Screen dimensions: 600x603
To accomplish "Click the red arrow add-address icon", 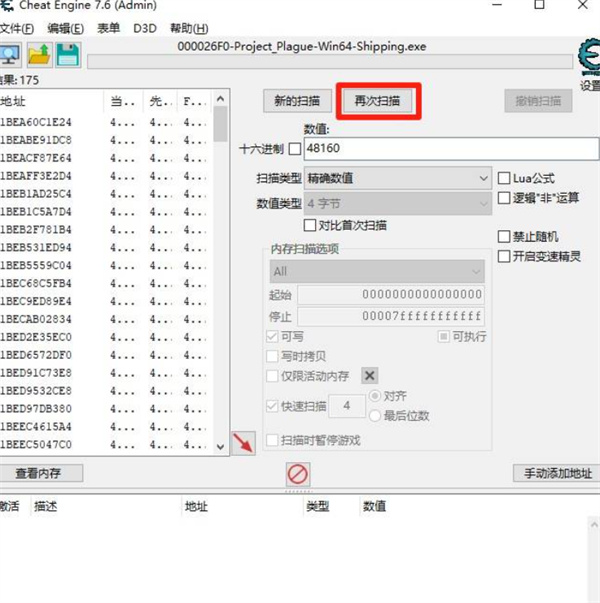I will point(242,442).
